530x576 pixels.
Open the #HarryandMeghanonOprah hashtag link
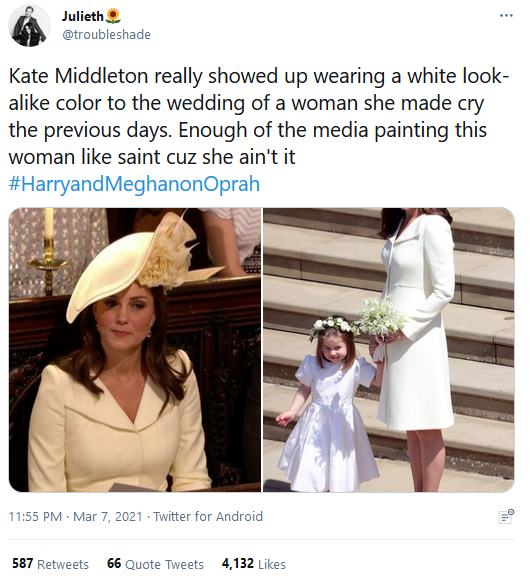click(134, 184)
